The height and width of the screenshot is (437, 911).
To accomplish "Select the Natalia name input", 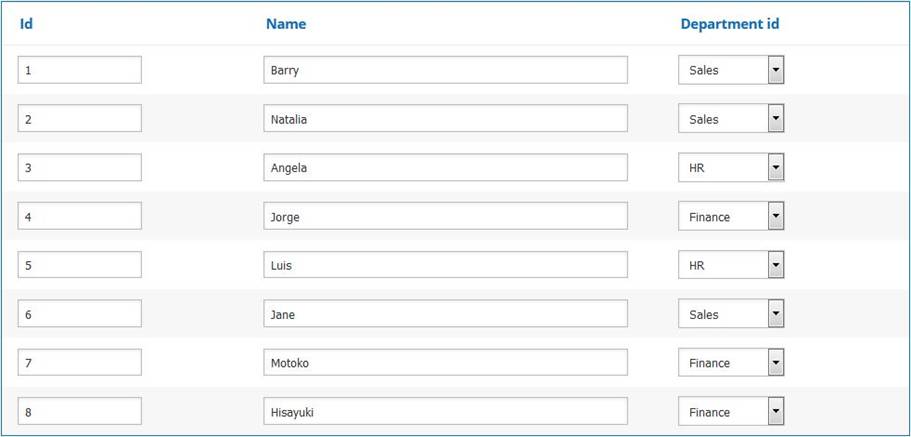I will click(445, 119).
